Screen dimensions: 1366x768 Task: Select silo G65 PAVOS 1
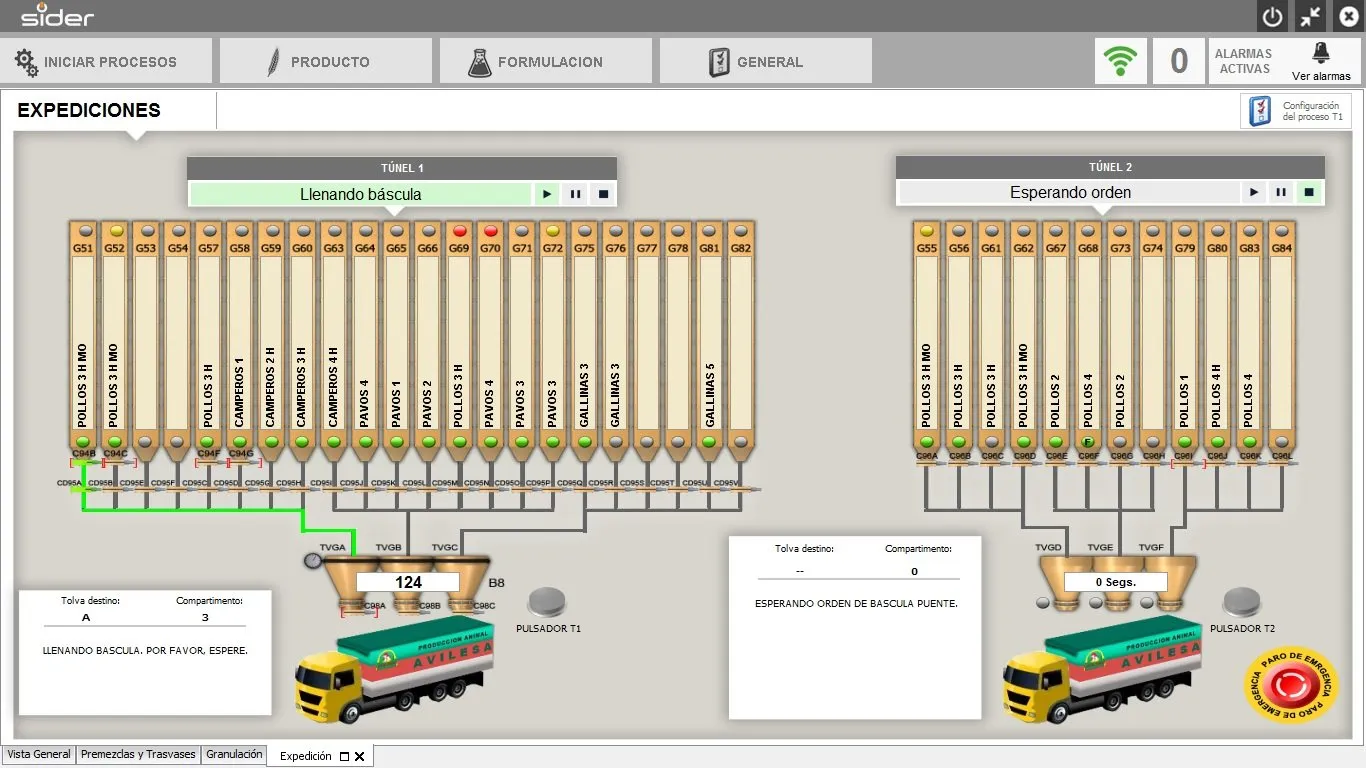click(x=396, y=340)
